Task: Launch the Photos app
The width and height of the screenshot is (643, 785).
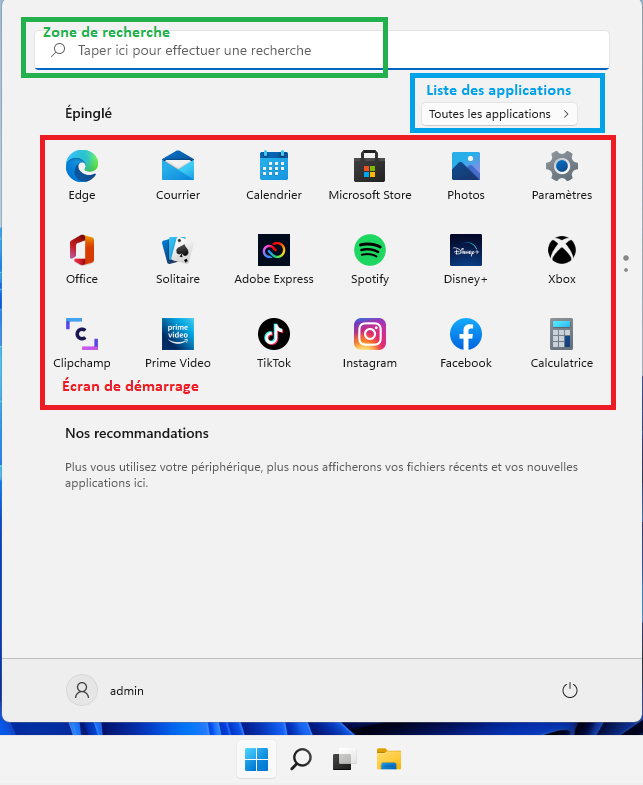Action: [x=466, y=166]
